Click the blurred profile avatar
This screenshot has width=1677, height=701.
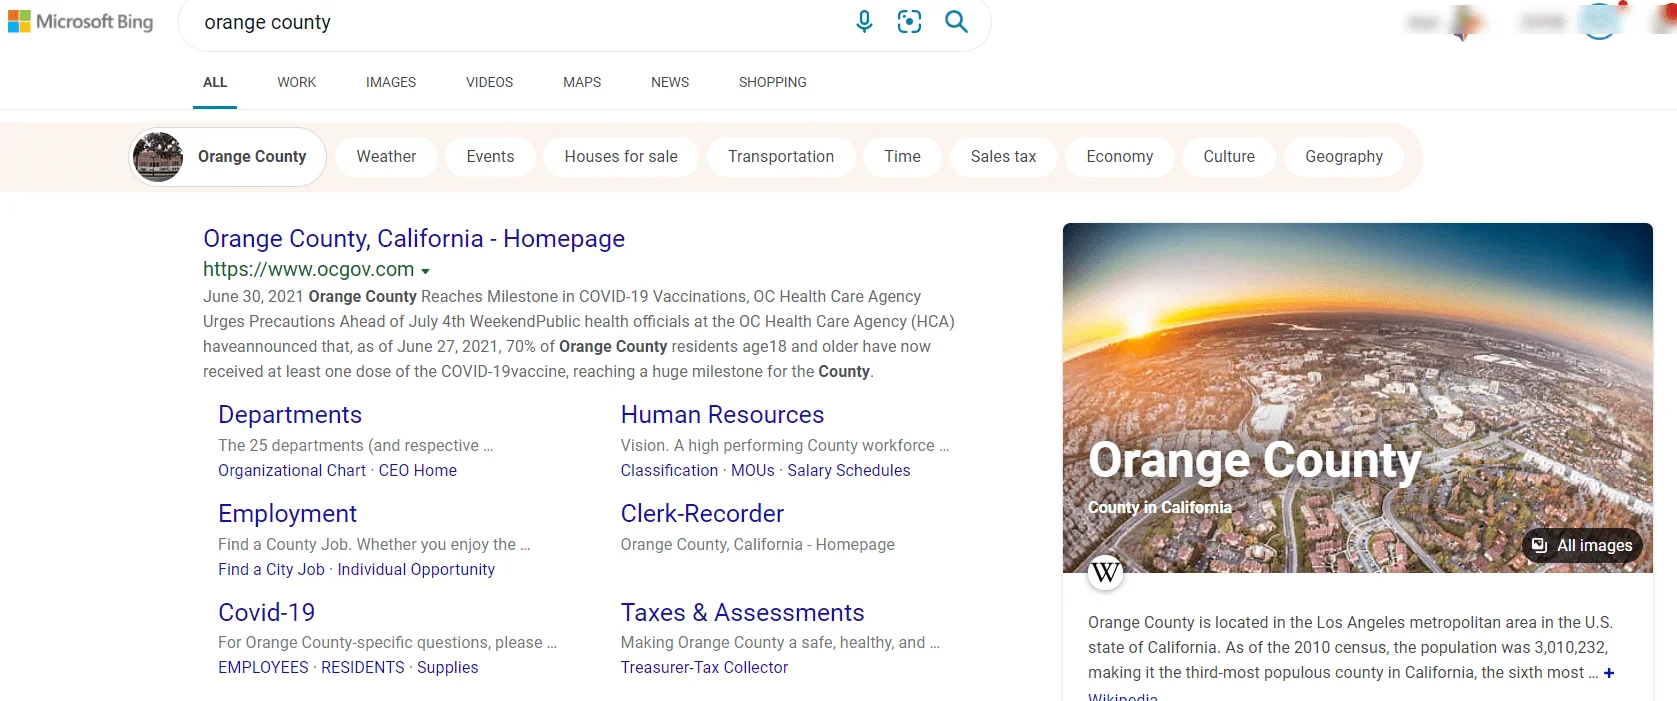(1600, 20)
